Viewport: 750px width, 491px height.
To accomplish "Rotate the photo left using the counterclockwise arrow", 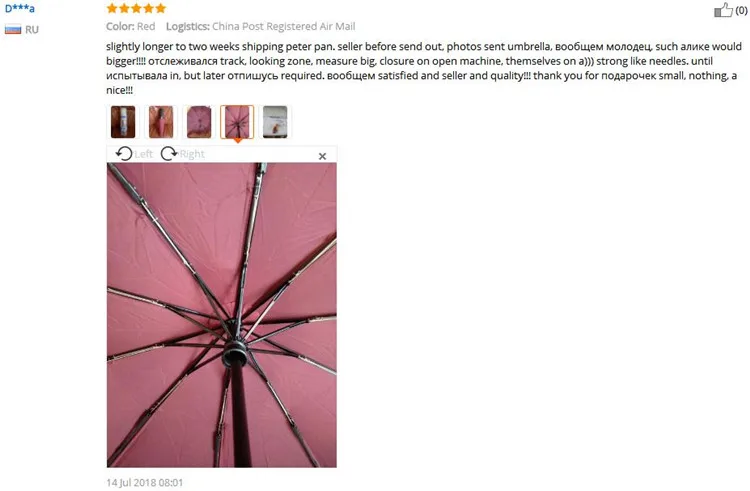I will (124, 153).
